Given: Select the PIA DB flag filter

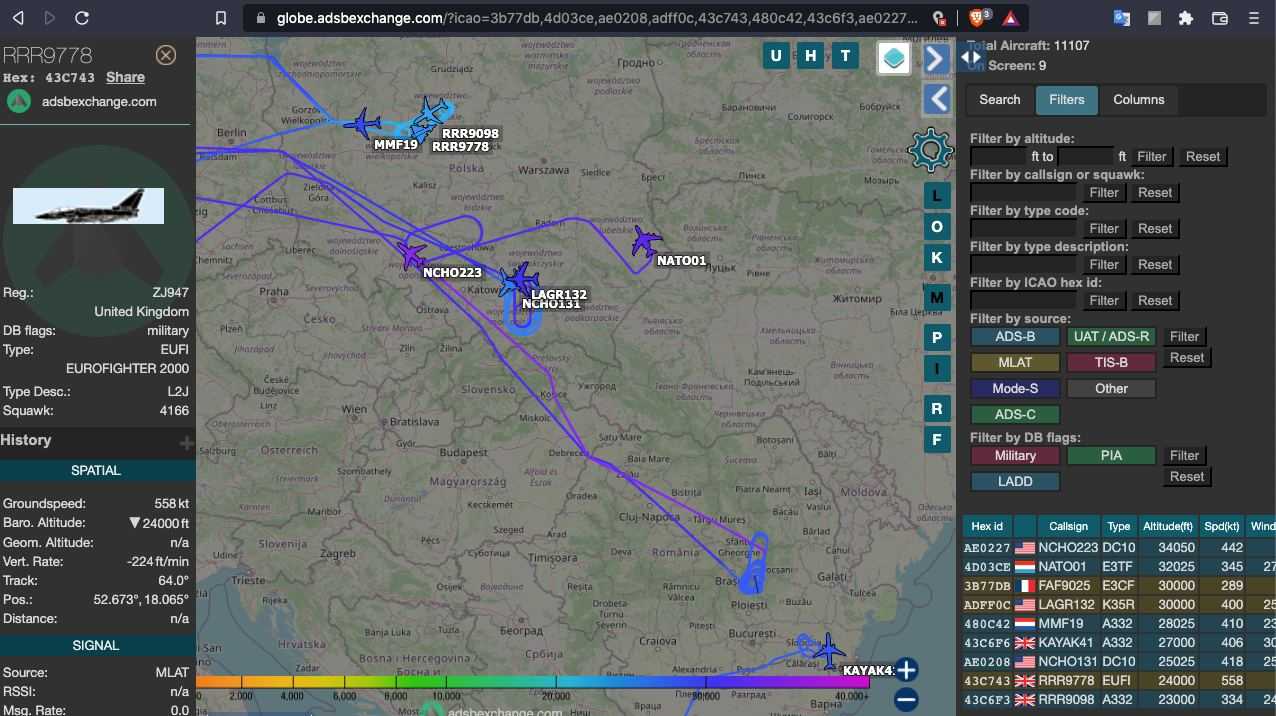Looking at the screenshot, I should tap(1111, 456).
